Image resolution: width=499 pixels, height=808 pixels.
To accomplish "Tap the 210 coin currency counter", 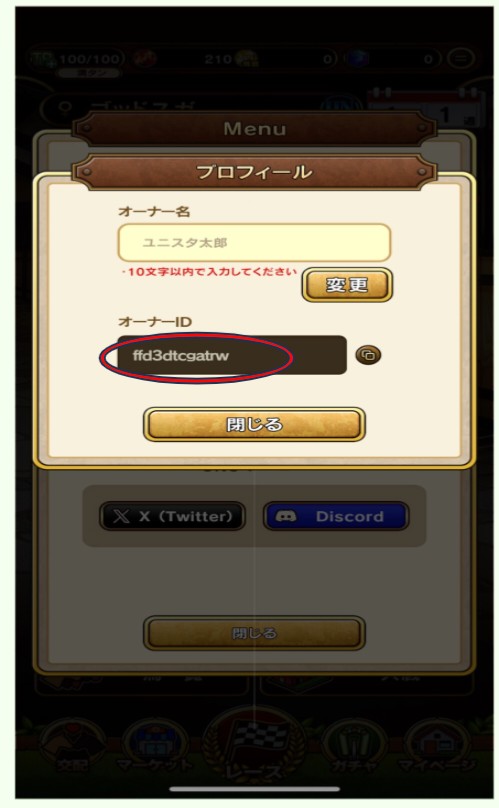I will point(231,59).
